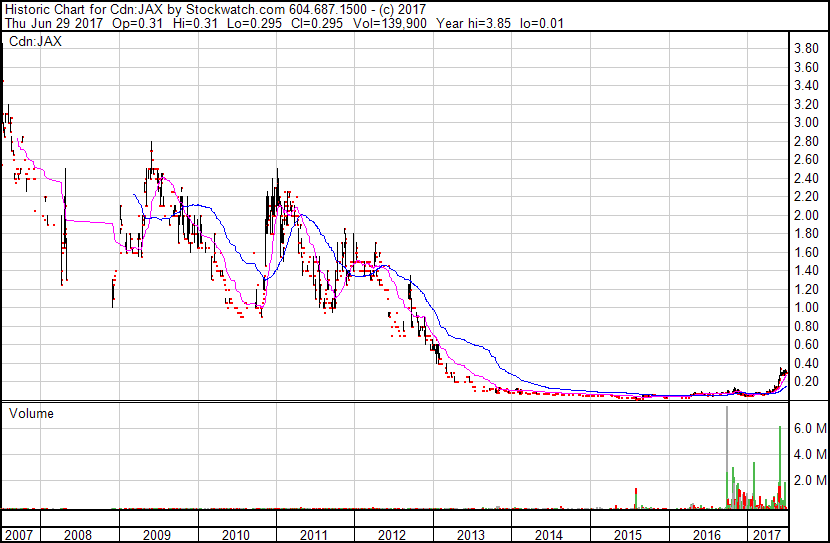The width and height of the screenshot is (830, 543).
Task: Select the 2.00 price level label
Action: (x=806, y=216)
